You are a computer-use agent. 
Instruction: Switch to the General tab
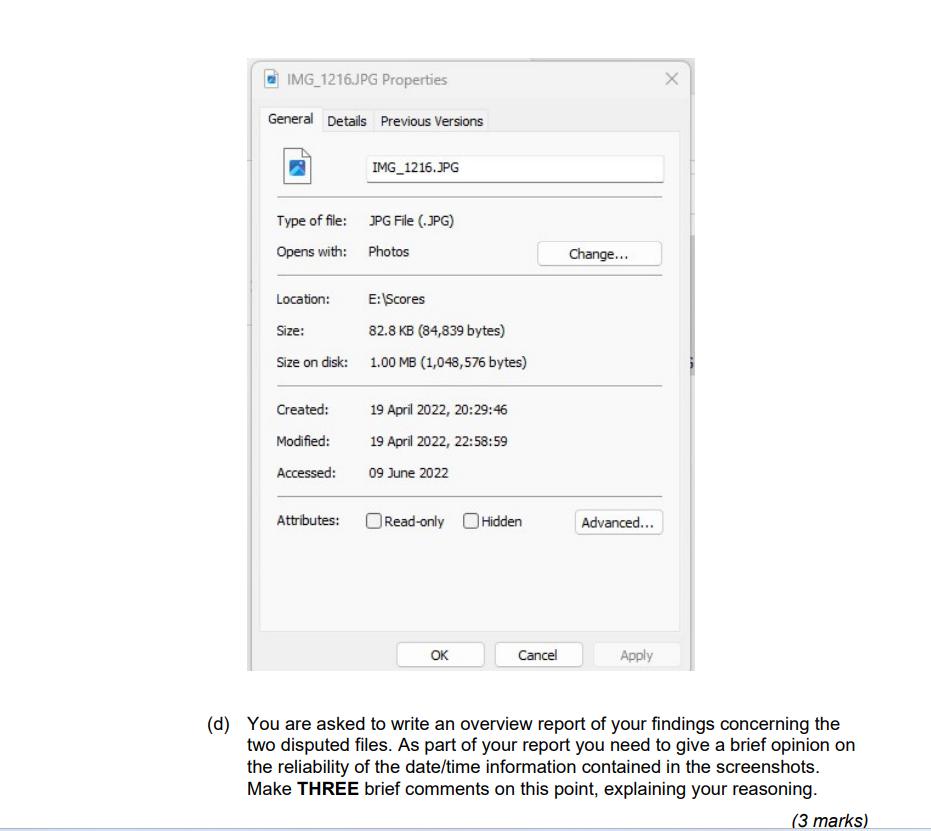tap(290, 119)
